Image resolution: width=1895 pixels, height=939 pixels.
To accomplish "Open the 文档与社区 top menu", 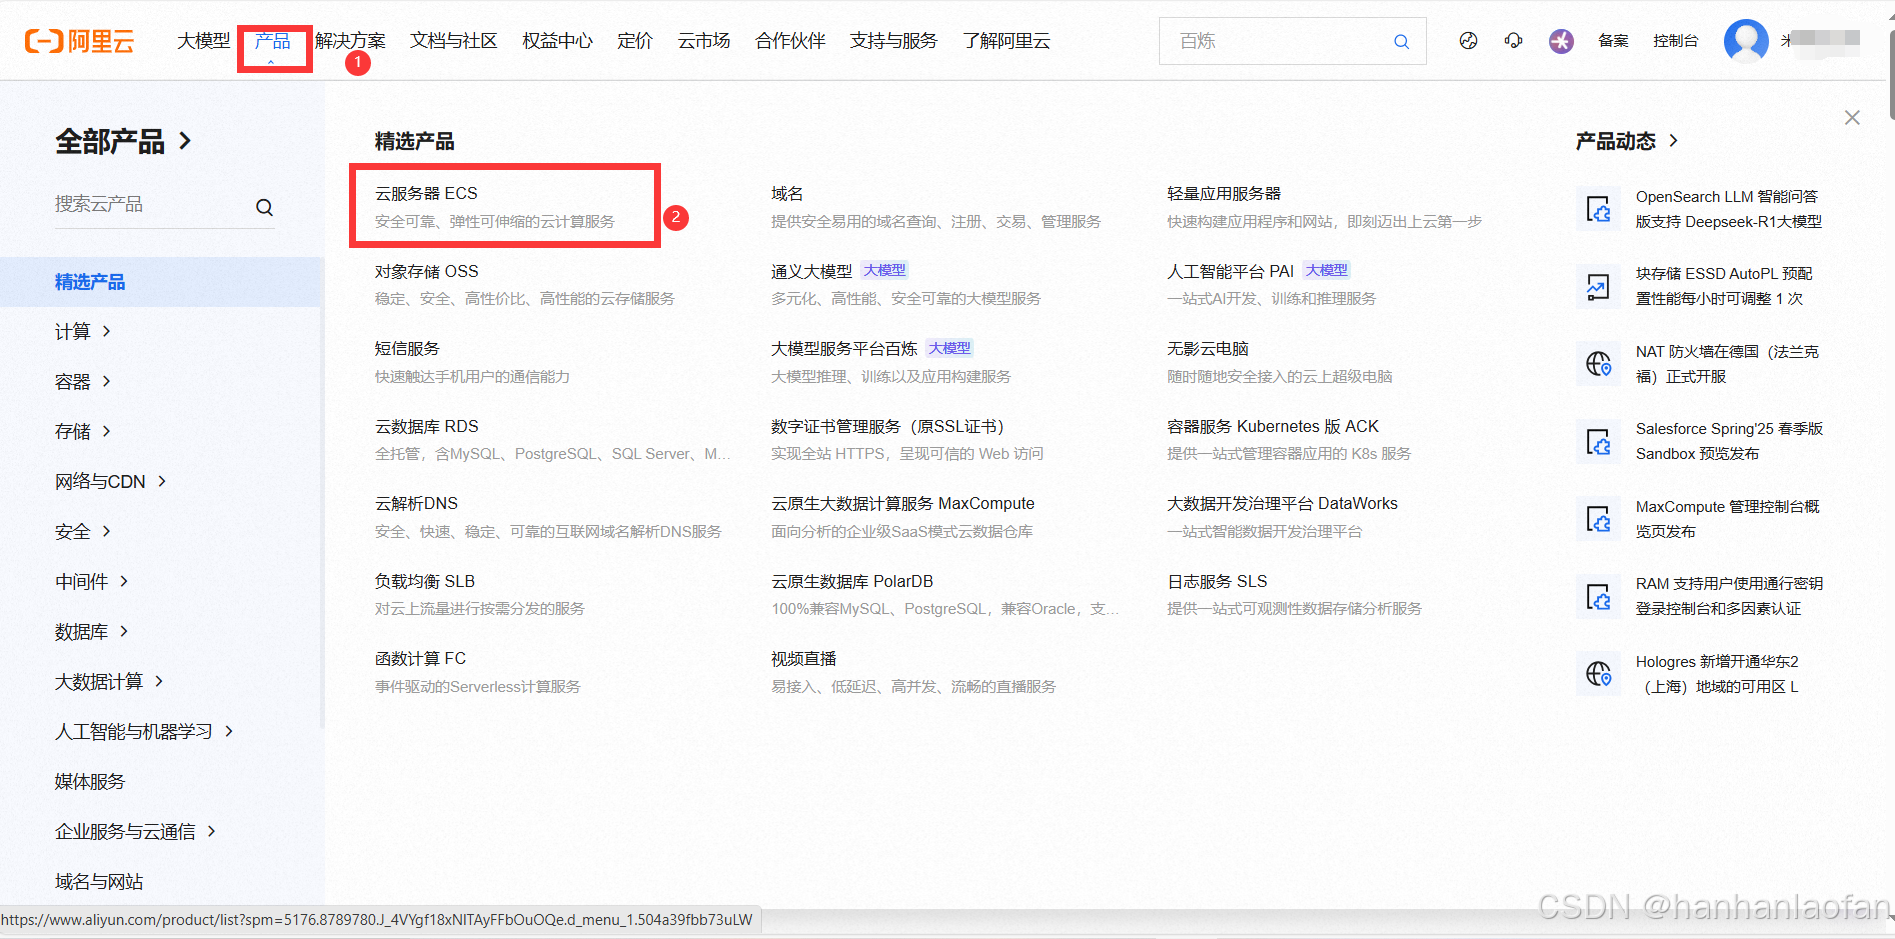I will tap(453, 41).
